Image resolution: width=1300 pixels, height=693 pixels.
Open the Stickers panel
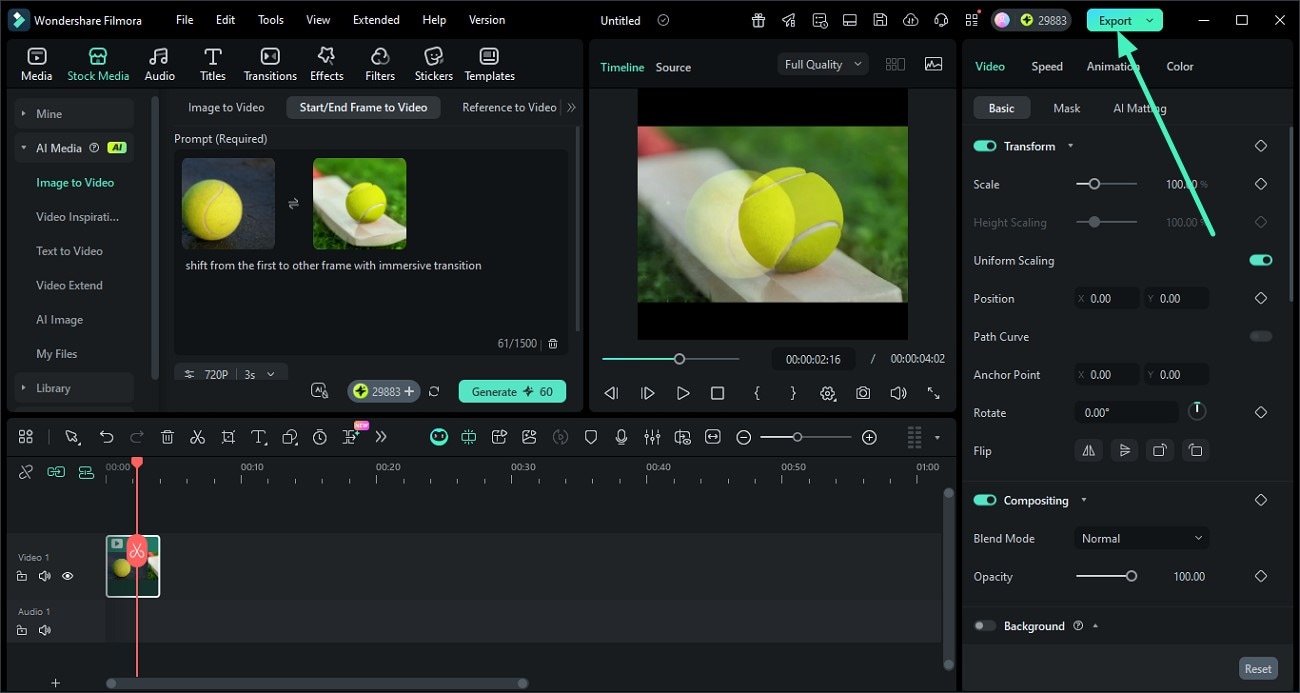click(433, 64)
